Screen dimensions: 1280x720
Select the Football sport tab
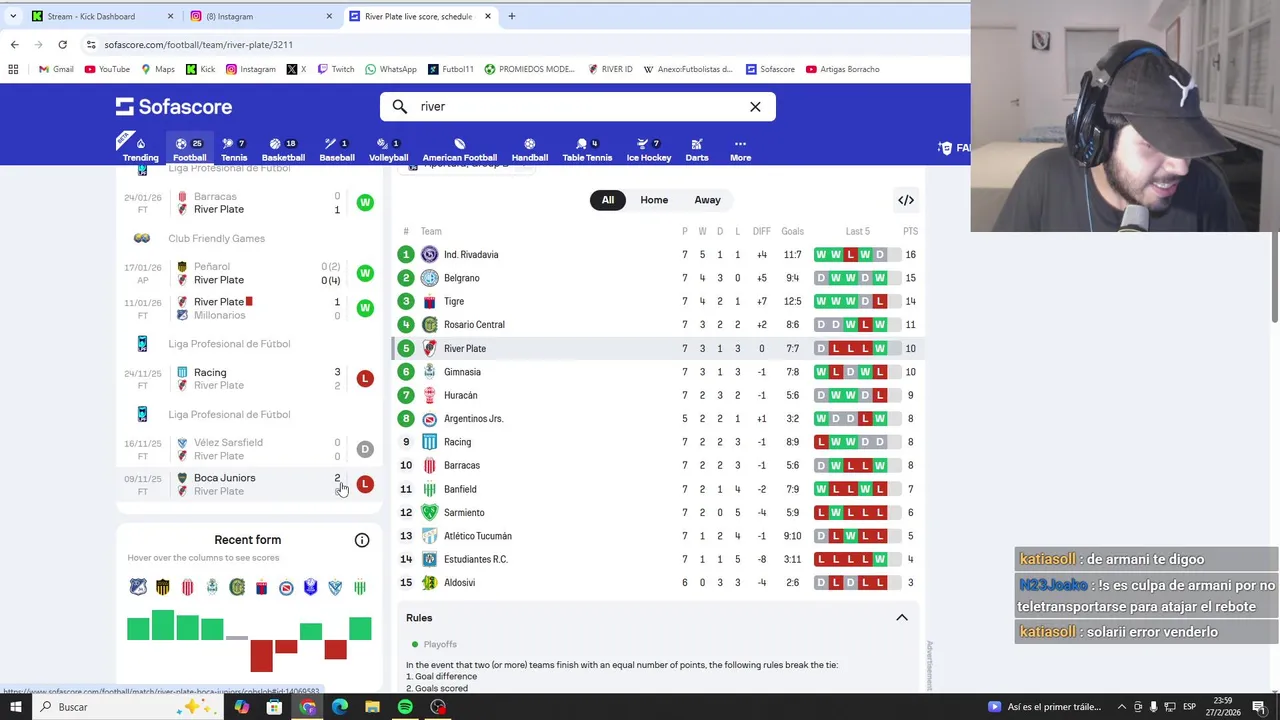point(189,150)
